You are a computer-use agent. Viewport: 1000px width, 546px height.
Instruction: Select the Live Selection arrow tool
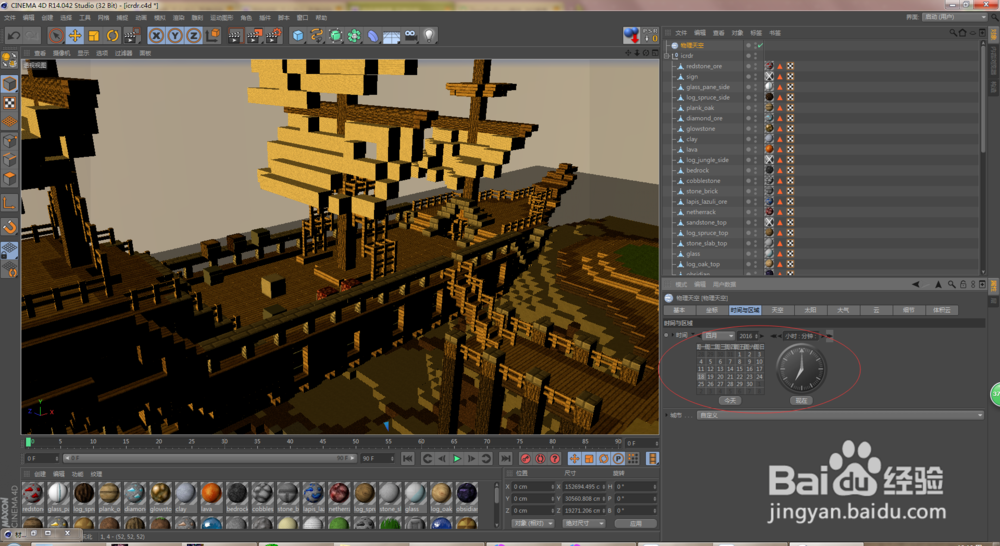point(56,36)
